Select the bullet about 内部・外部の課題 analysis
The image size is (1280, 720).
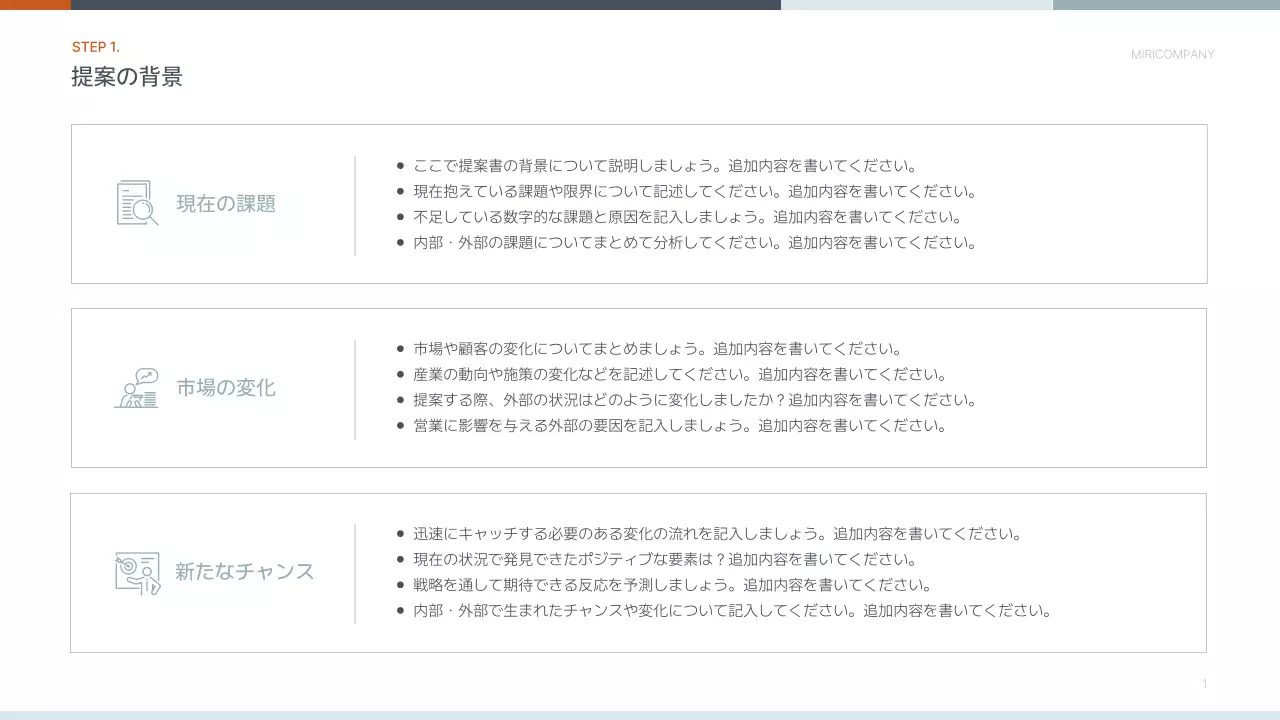tap(694, 241)
